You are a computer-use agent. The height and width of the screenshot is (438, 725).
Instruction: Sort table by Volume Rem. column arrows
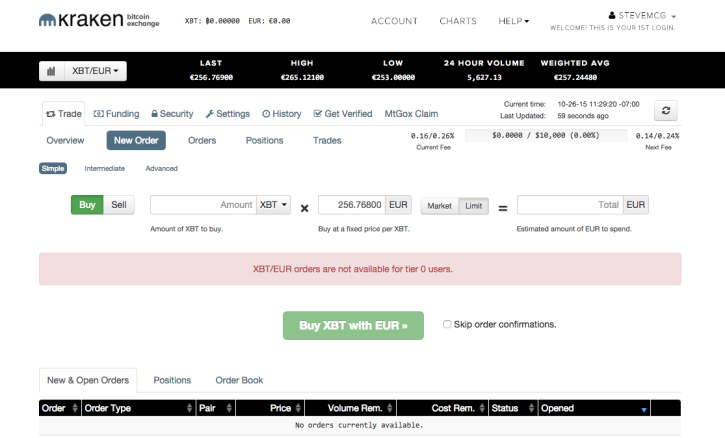[x=390, y=408]
